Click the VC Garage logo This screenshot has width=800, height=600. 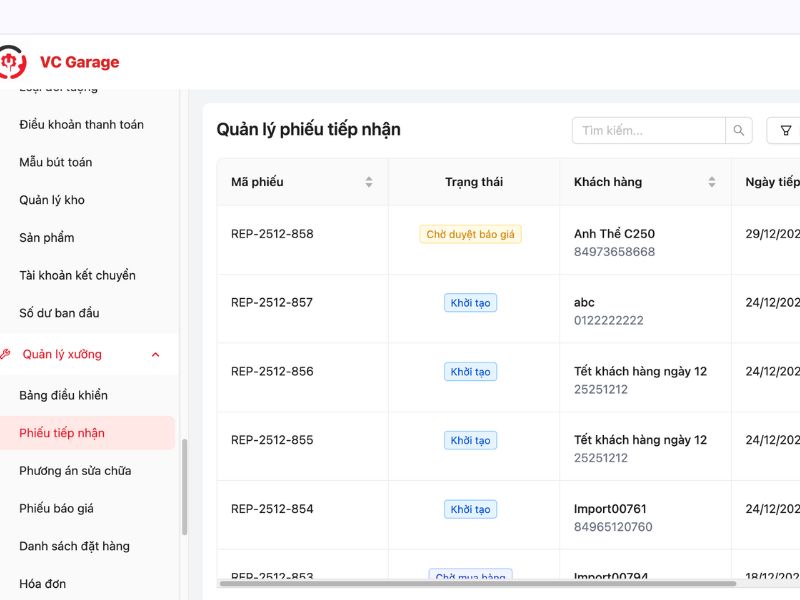point(60,61)
